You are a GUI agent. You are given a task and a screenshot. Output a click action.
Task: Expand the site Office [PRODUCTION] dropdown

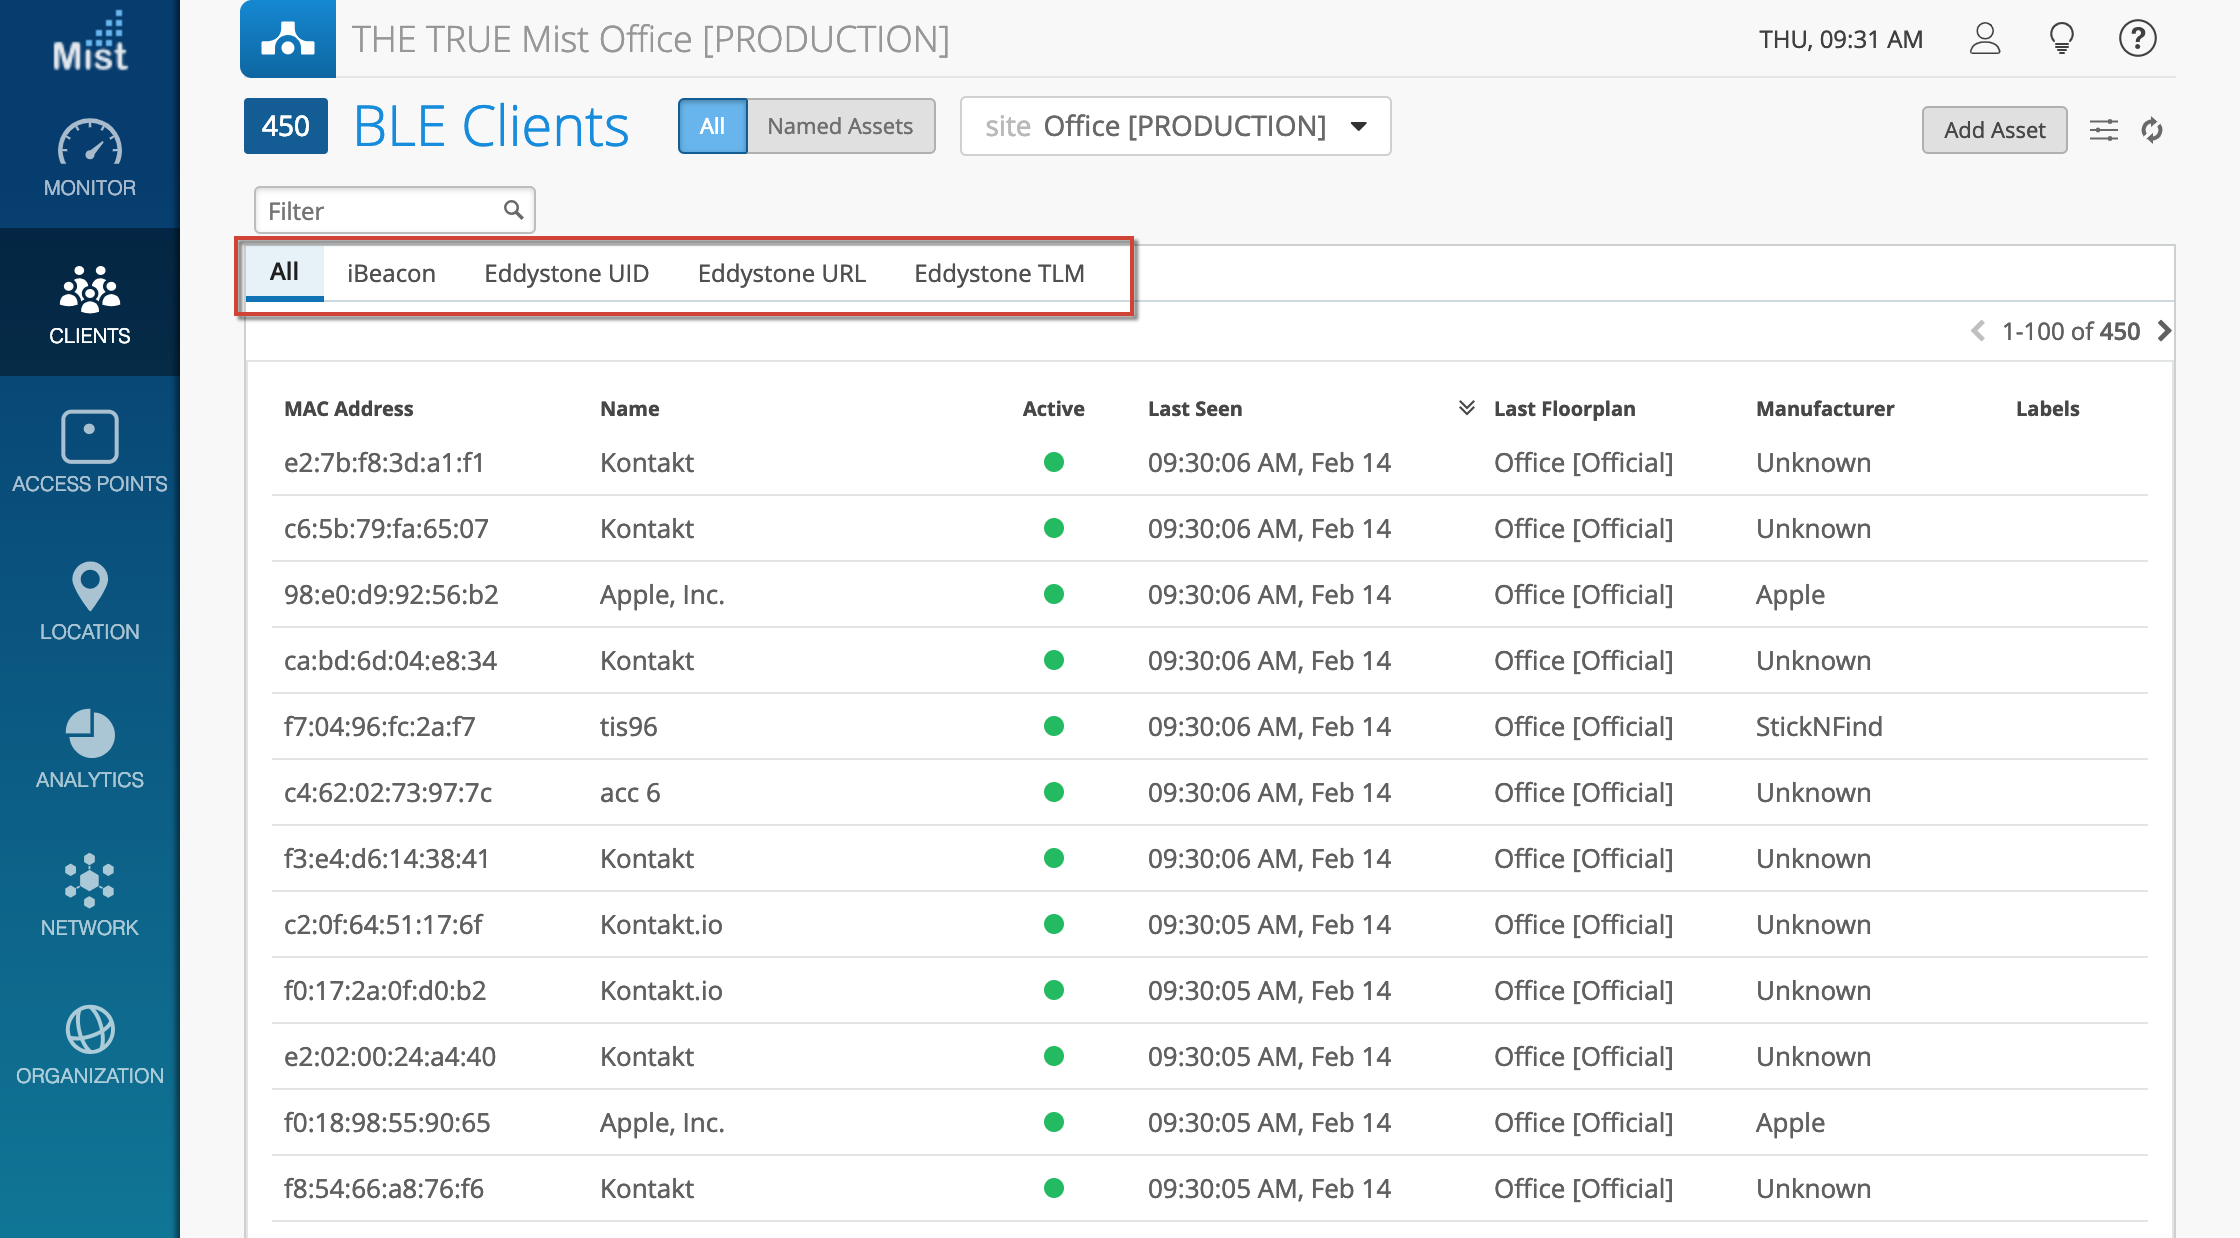1175,126
